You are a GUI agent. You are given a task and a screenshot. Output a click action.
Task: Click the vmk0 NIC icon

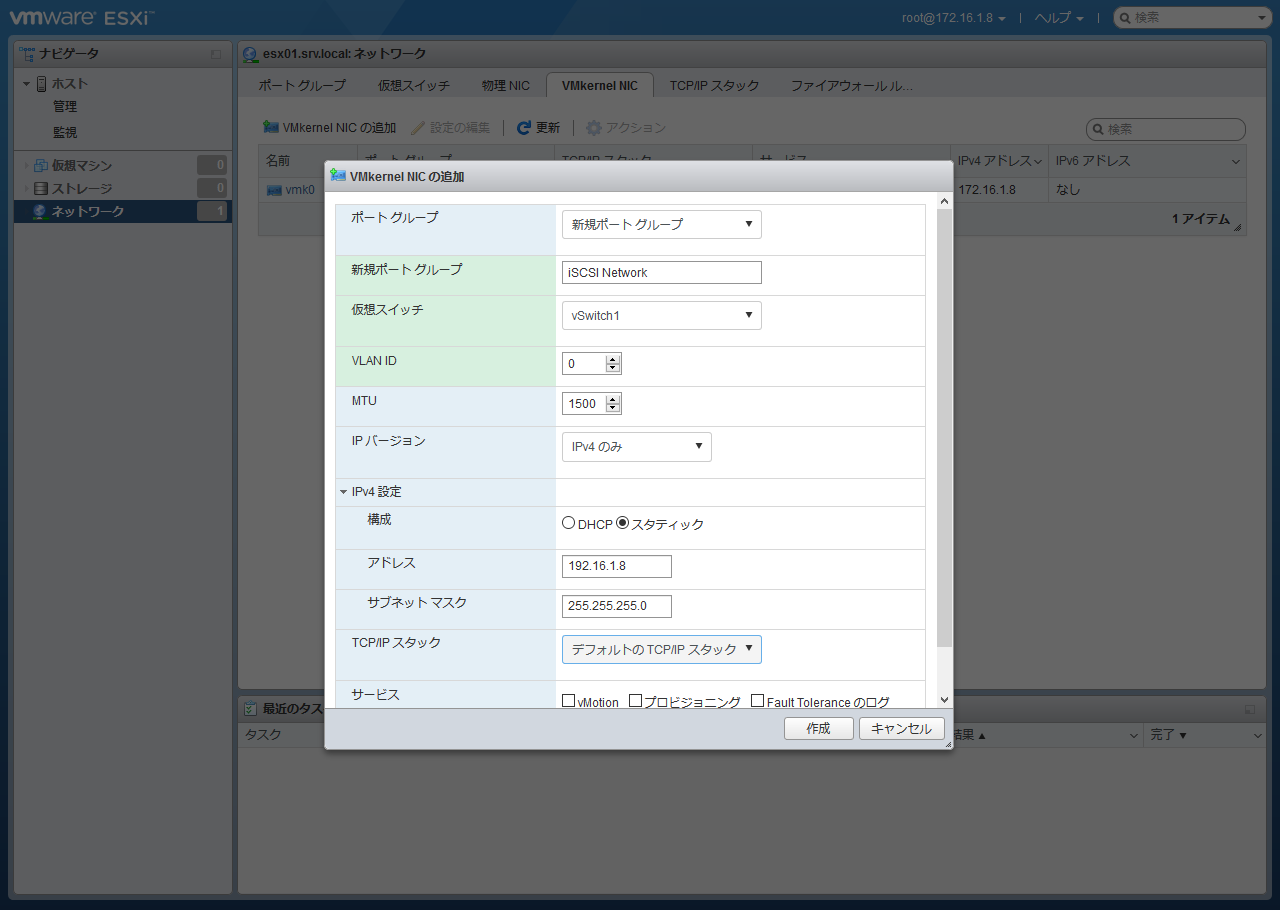click(x=274, y=190)
